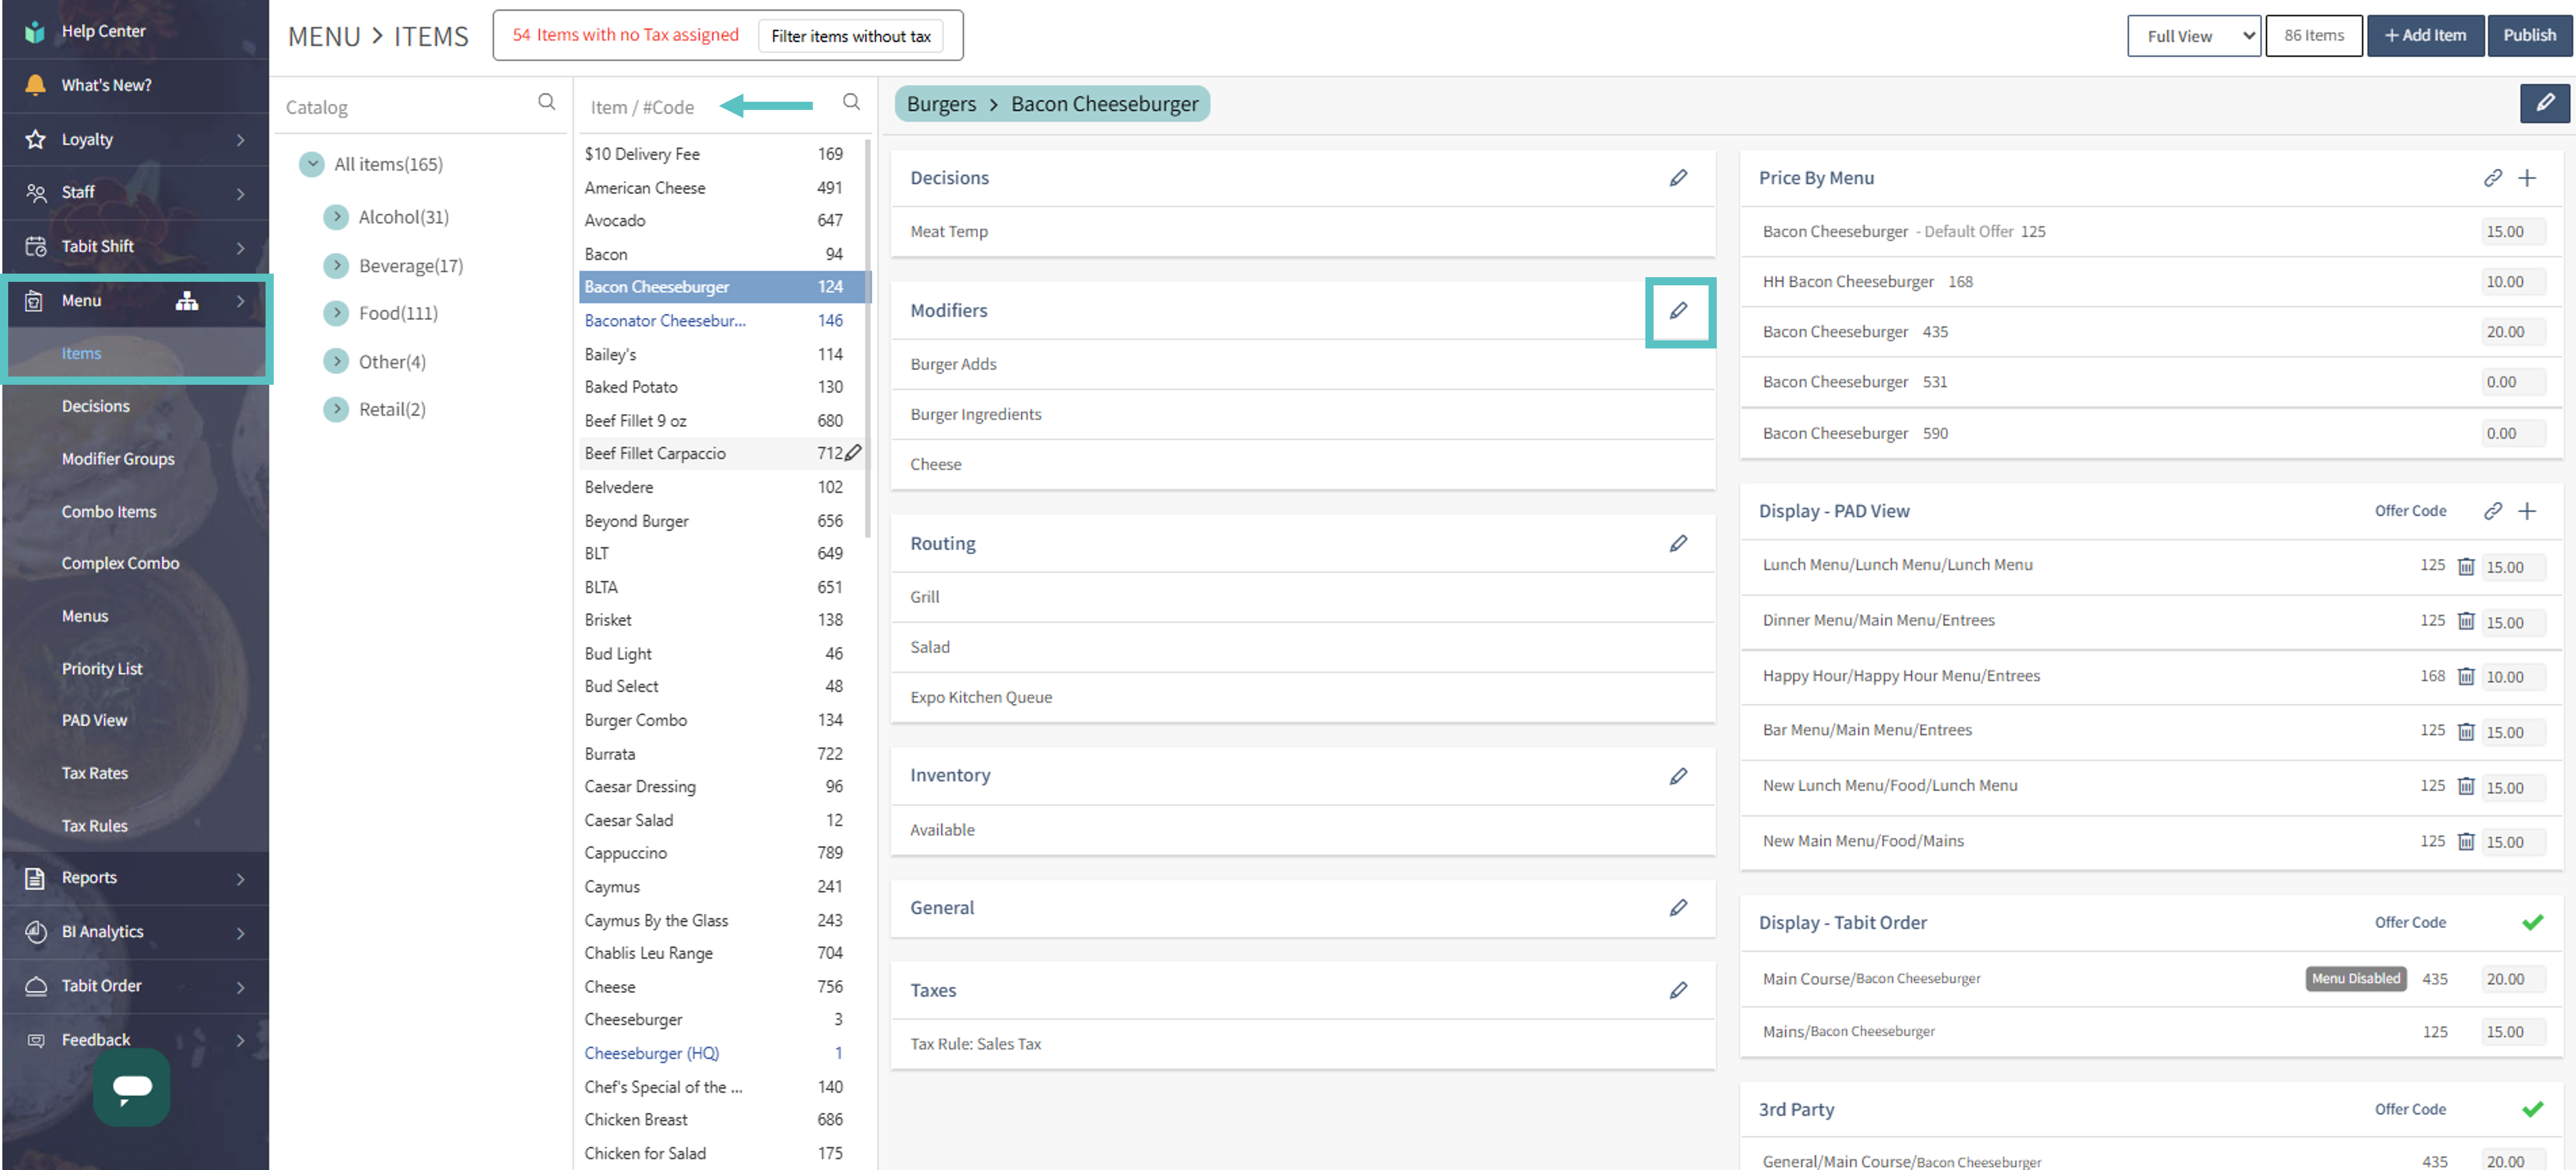The image size is (2576, 1170).
Task: Open the chat bubble widget
Action: point(132,1087)
